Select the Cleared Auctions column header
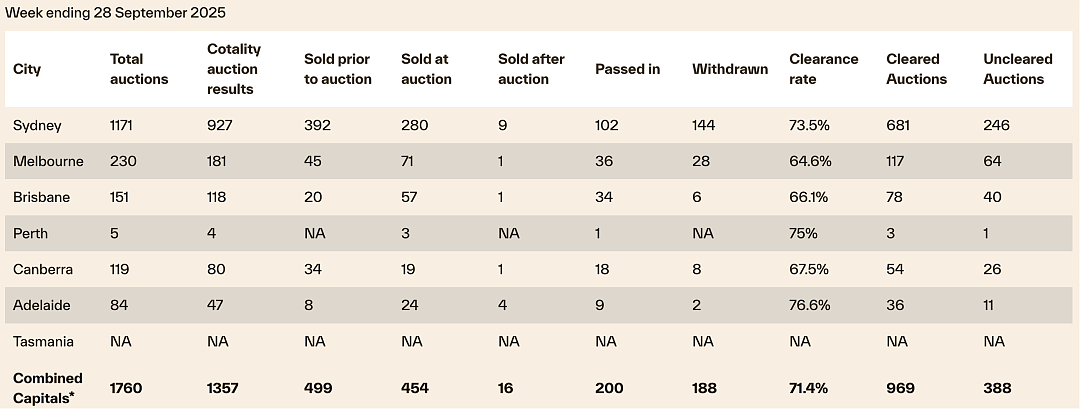This screenshot has height=409, width=1080. click(x=917, y=70)
